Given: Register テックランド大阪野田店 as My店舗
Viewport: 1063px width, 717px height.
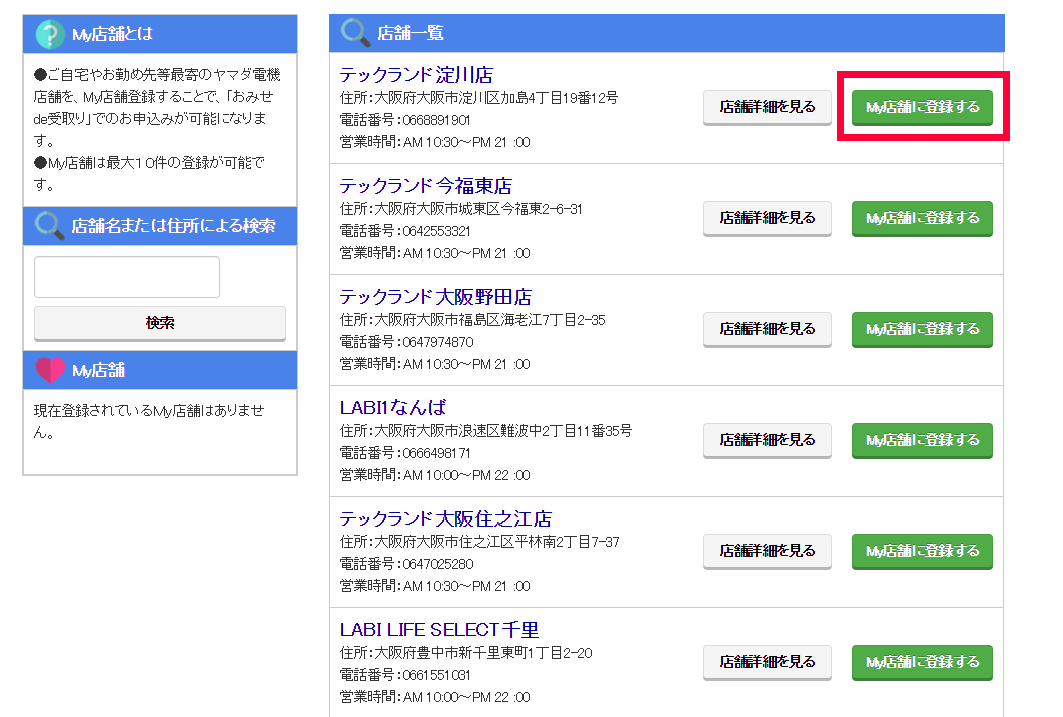Looking at the screenshot, I should pyautogui.click(x=922, y=329).
